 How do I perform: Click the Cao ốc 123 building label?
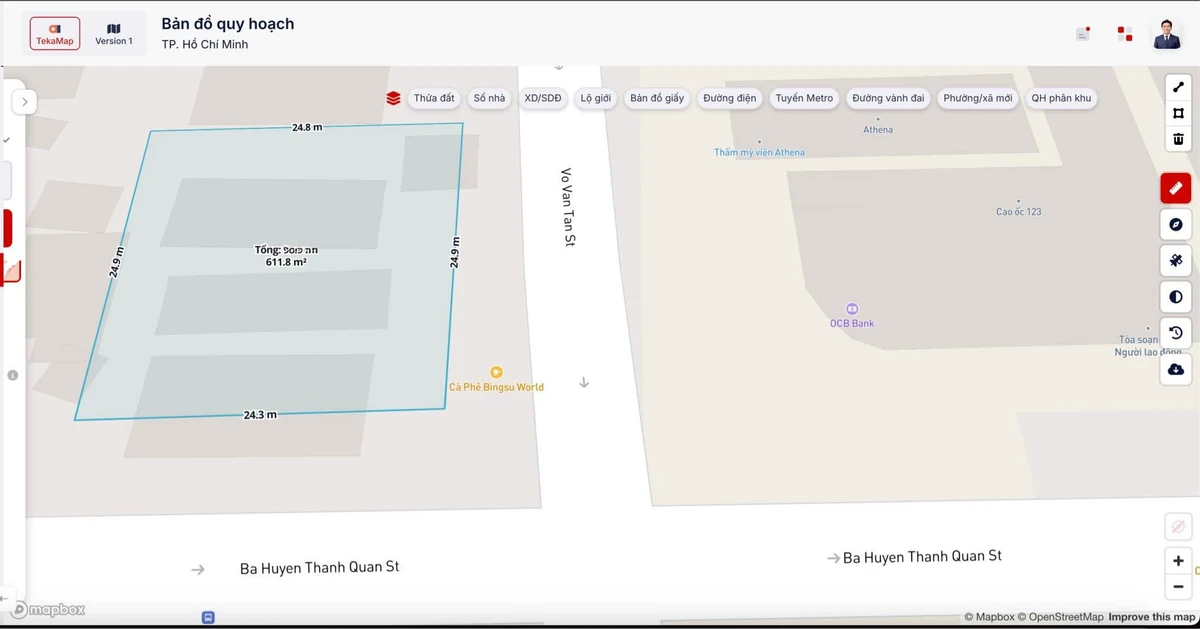coord(1018,212)
